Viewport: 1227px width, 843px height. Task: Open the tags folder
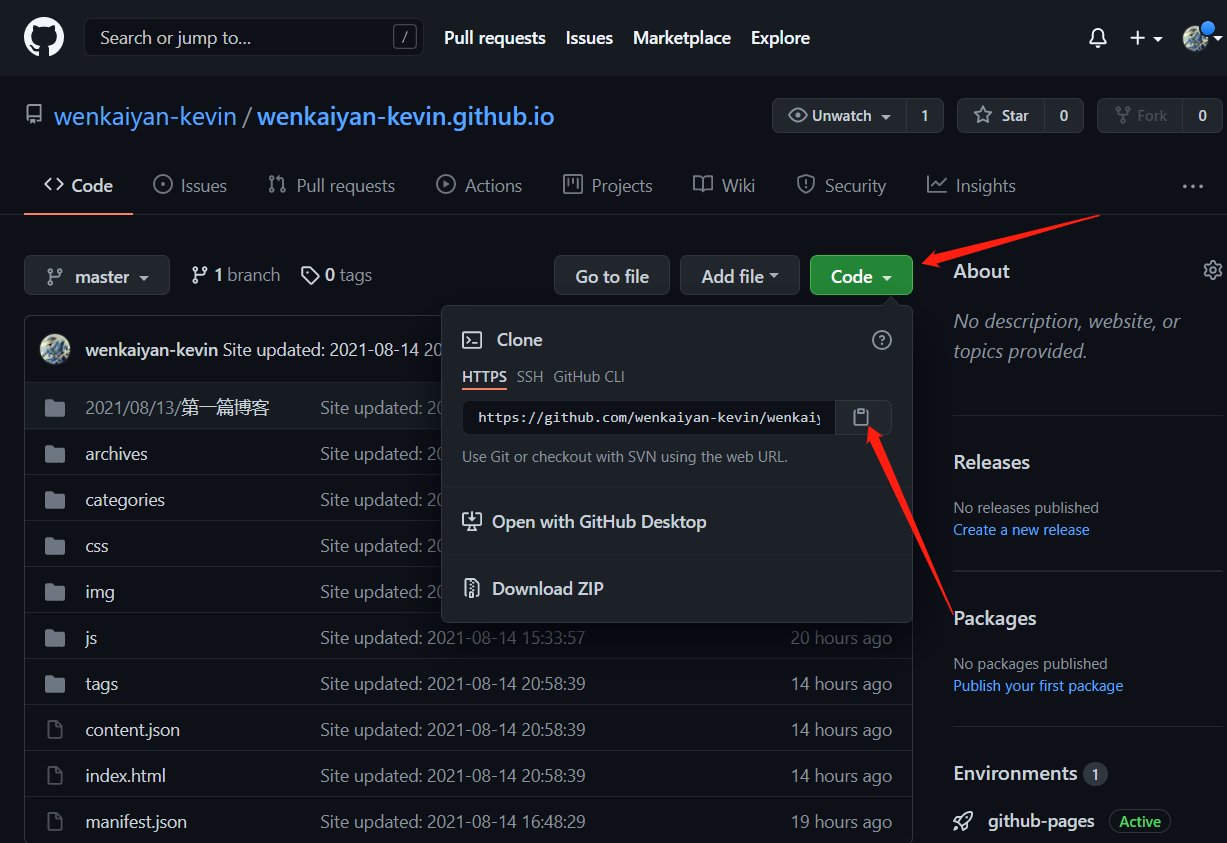(102, 684)
